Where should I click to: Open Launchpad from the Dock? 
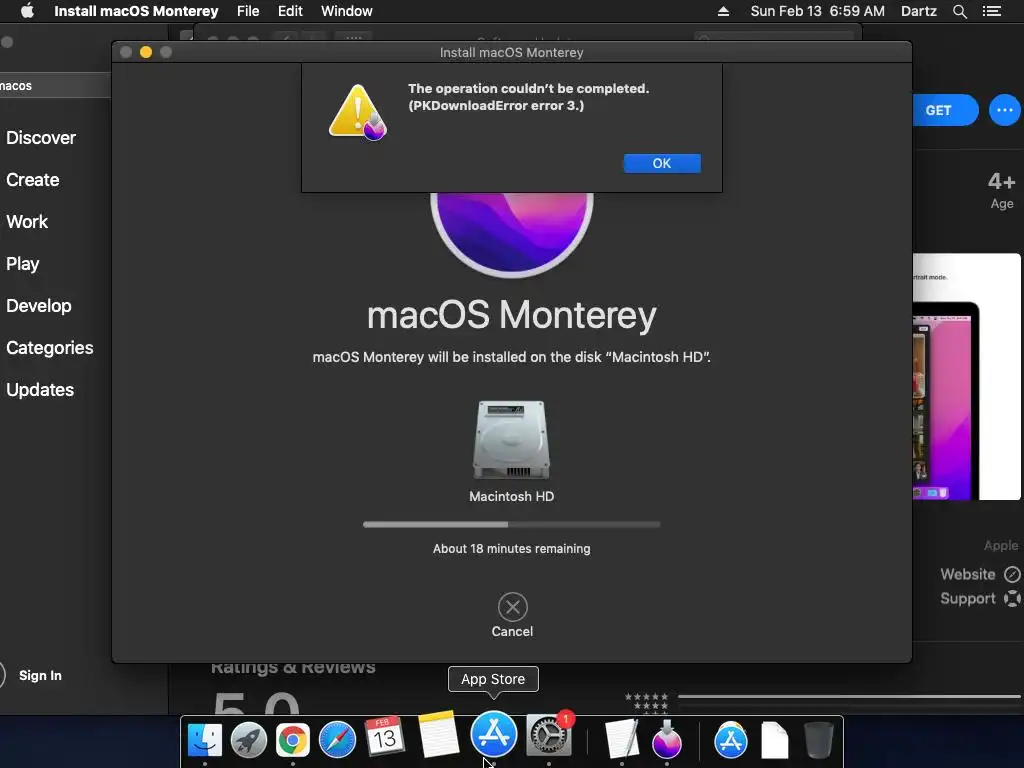pyautogui.click(x=249, y=740)
